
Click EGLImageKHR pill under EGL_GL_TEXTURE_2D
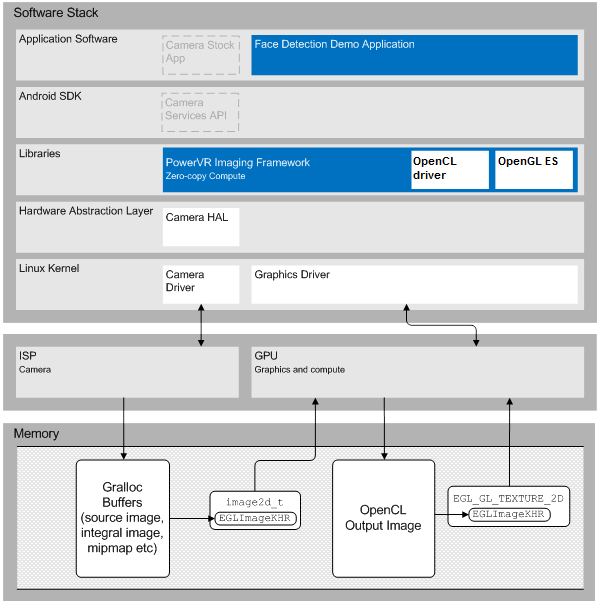click(509, 514)
